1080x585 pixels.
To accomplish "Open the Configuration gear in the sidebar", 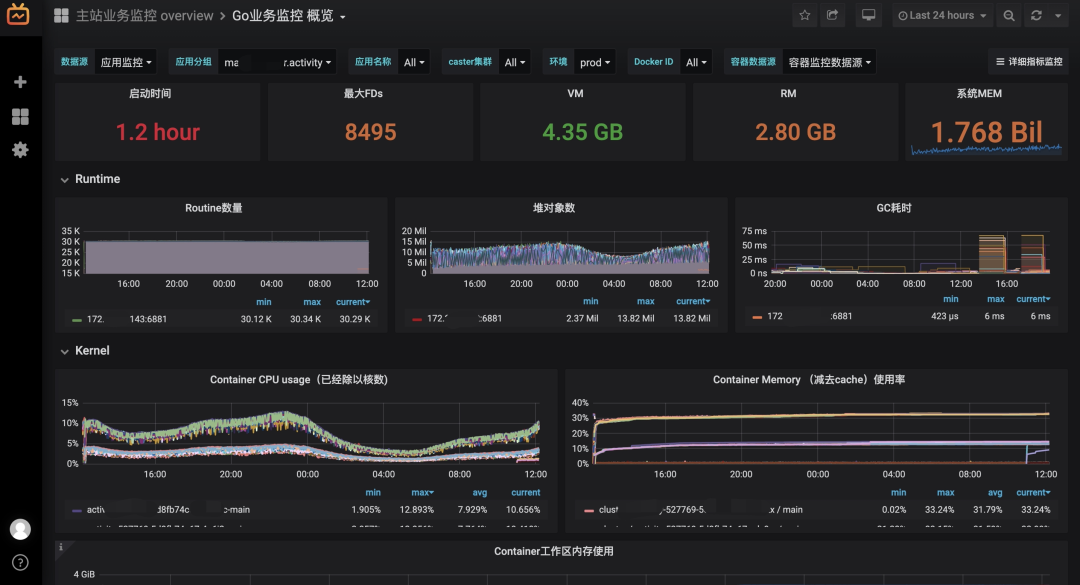I will pyautogui.click(x=20, y=150).
